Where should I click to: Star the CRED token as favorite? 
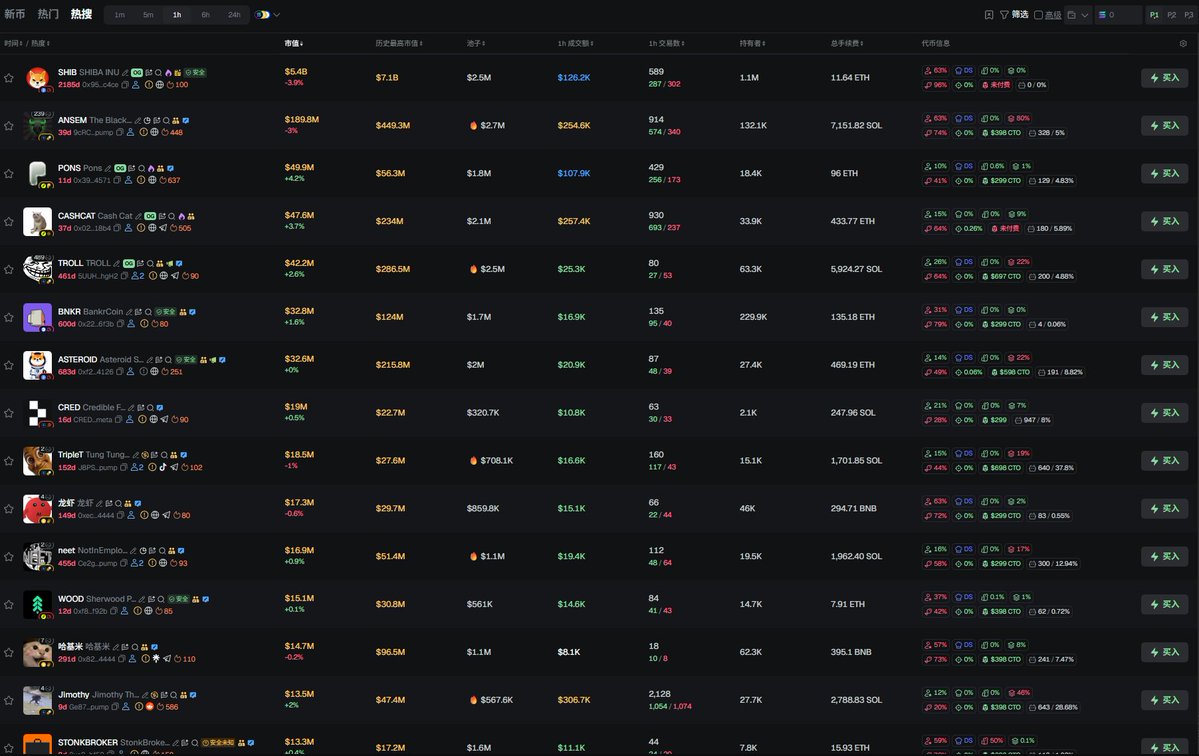point(8,414)
